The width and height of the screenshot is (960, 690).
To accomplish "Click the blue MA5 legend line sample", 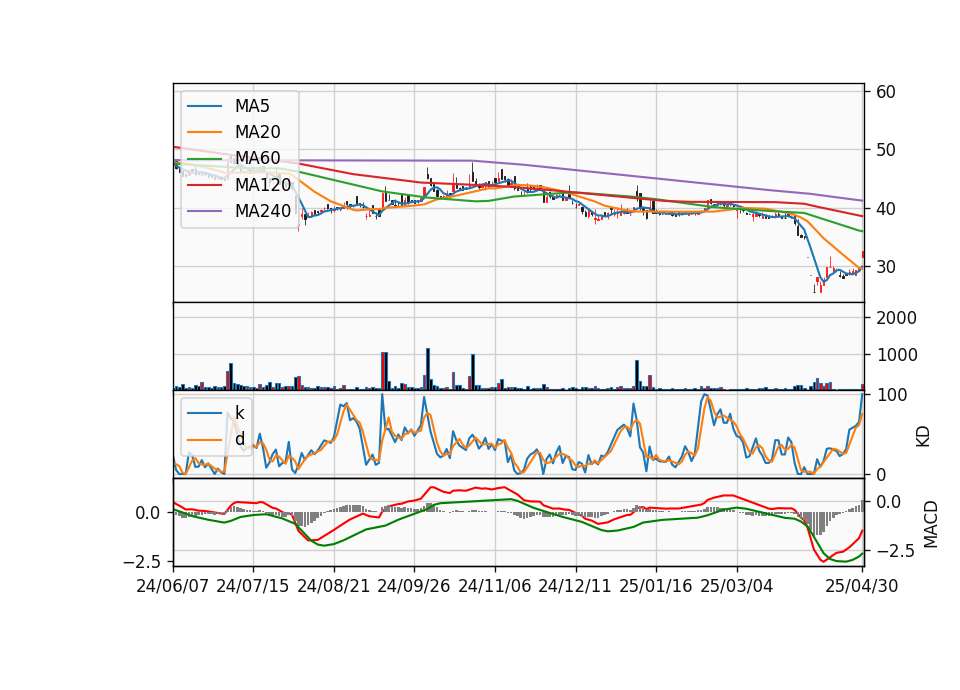I will point(204,106).
